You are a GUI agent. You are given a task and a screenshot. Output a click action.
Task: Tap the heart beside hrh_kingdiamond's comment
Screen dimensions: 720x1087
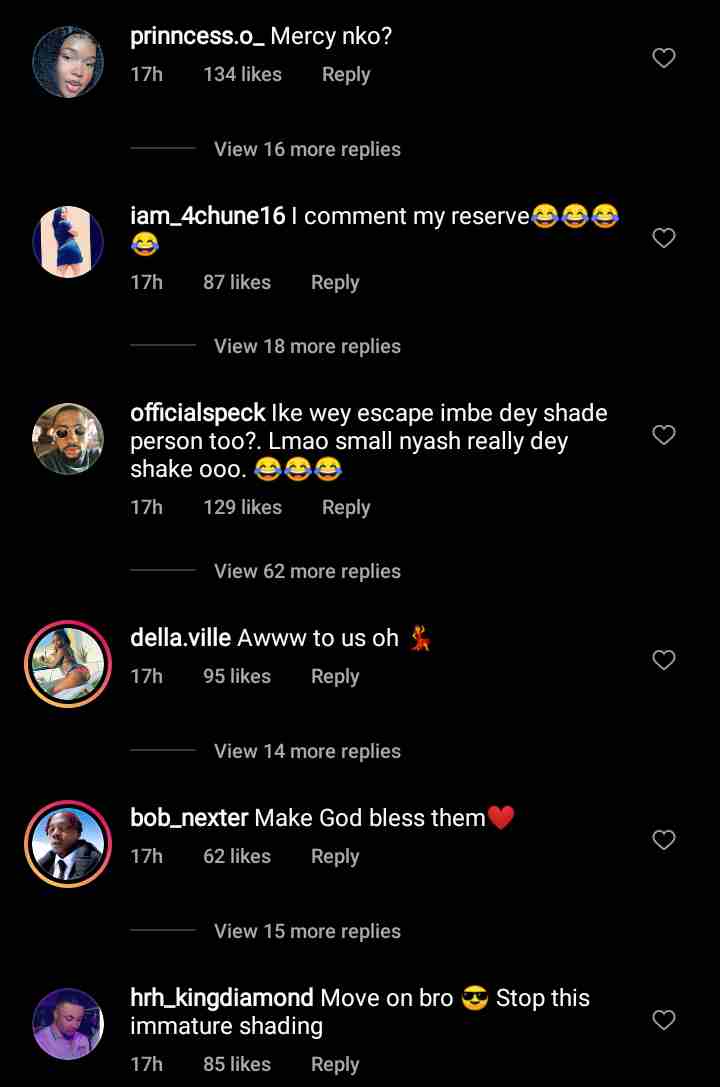(x=664, y=1020)
